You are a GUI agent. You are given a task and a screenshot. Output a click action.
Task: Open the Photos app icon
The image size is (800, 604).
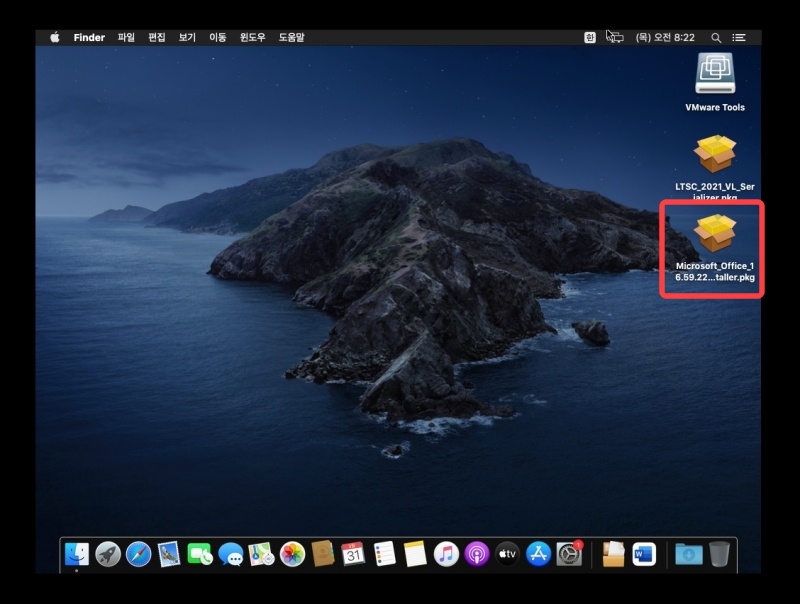point(292,554)
